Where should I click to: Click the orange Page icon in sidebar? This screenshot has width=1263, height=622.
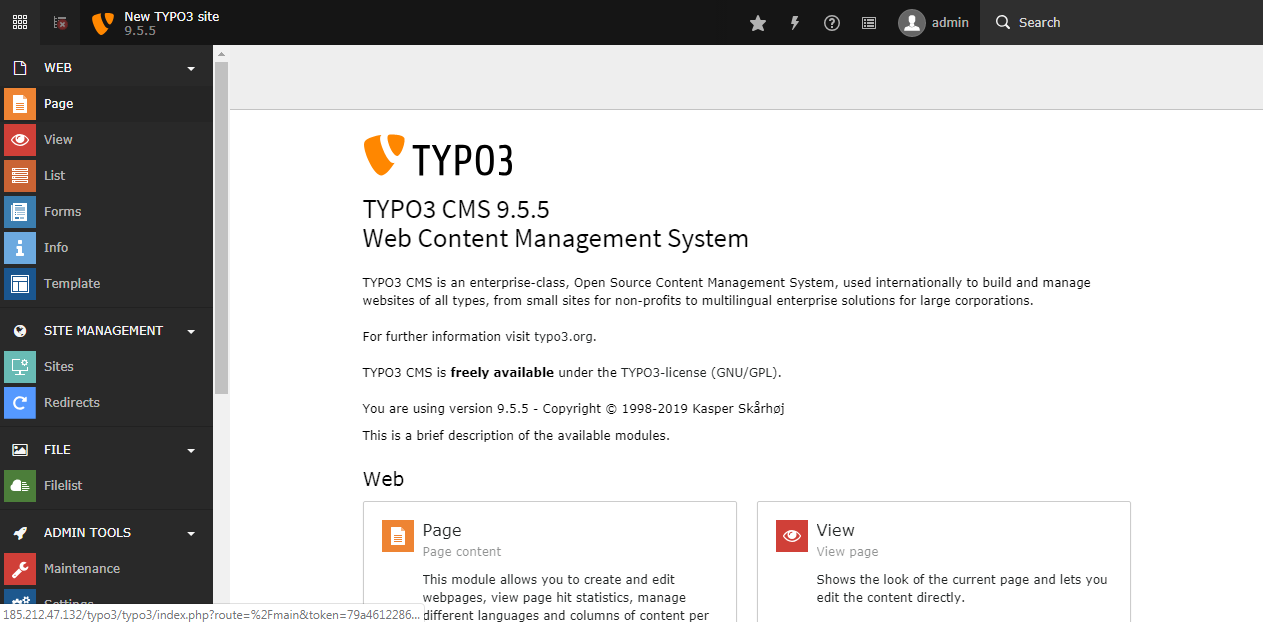[20, 104]
